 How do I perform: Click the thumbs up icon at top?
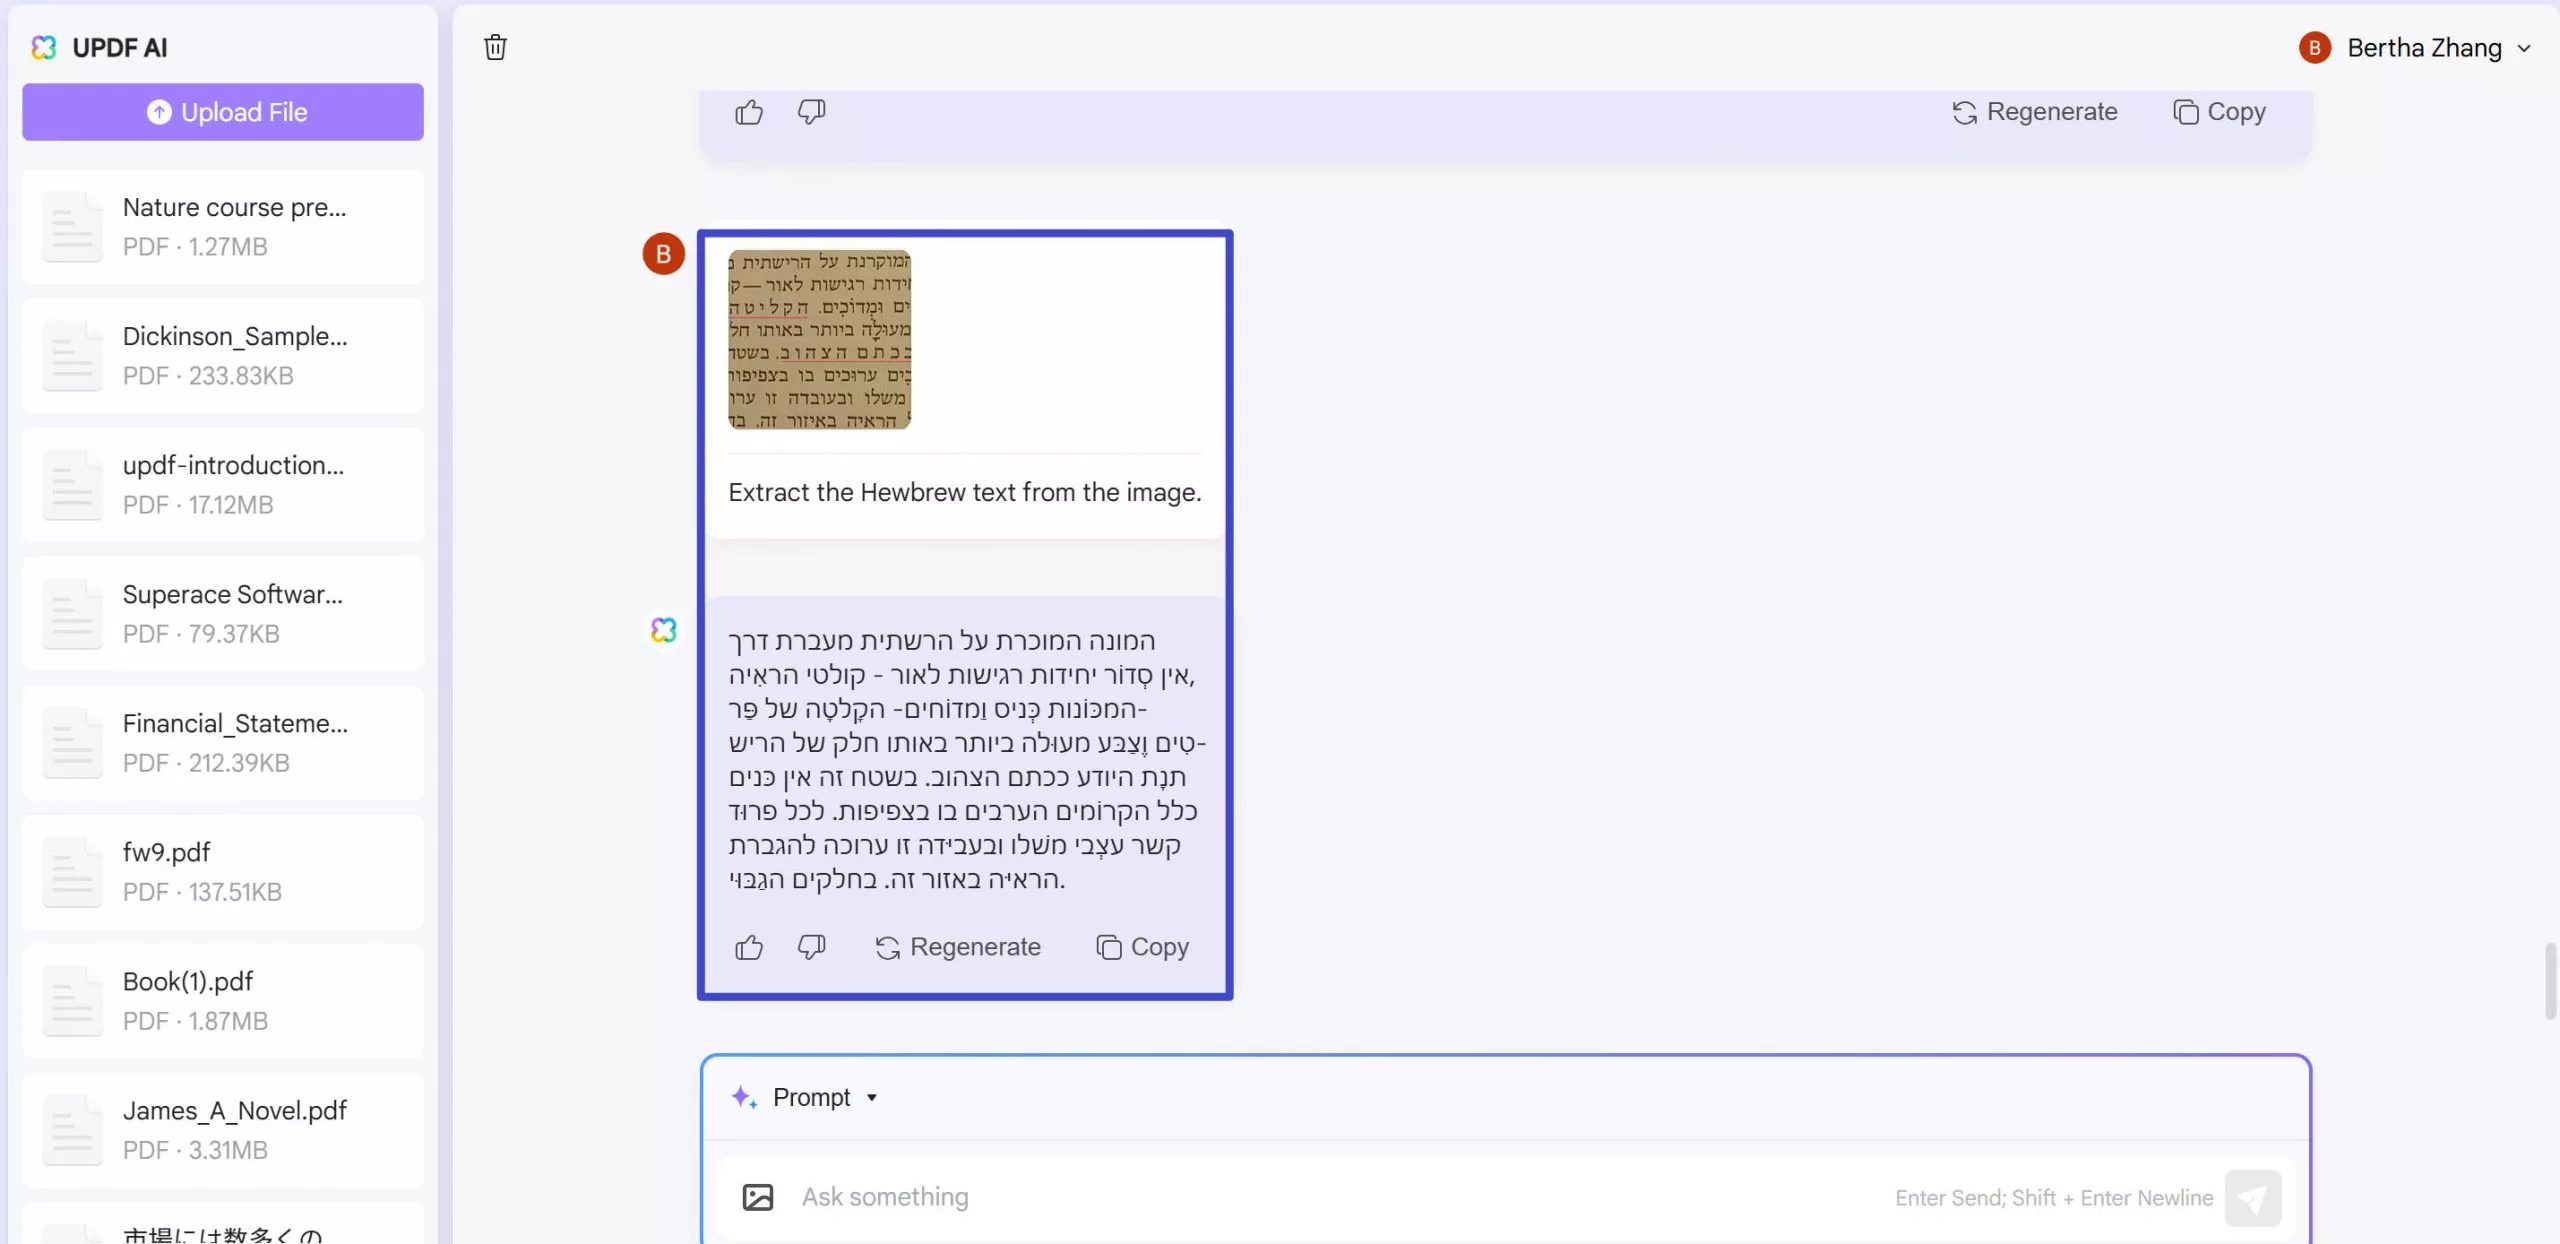tap(749, 113)
